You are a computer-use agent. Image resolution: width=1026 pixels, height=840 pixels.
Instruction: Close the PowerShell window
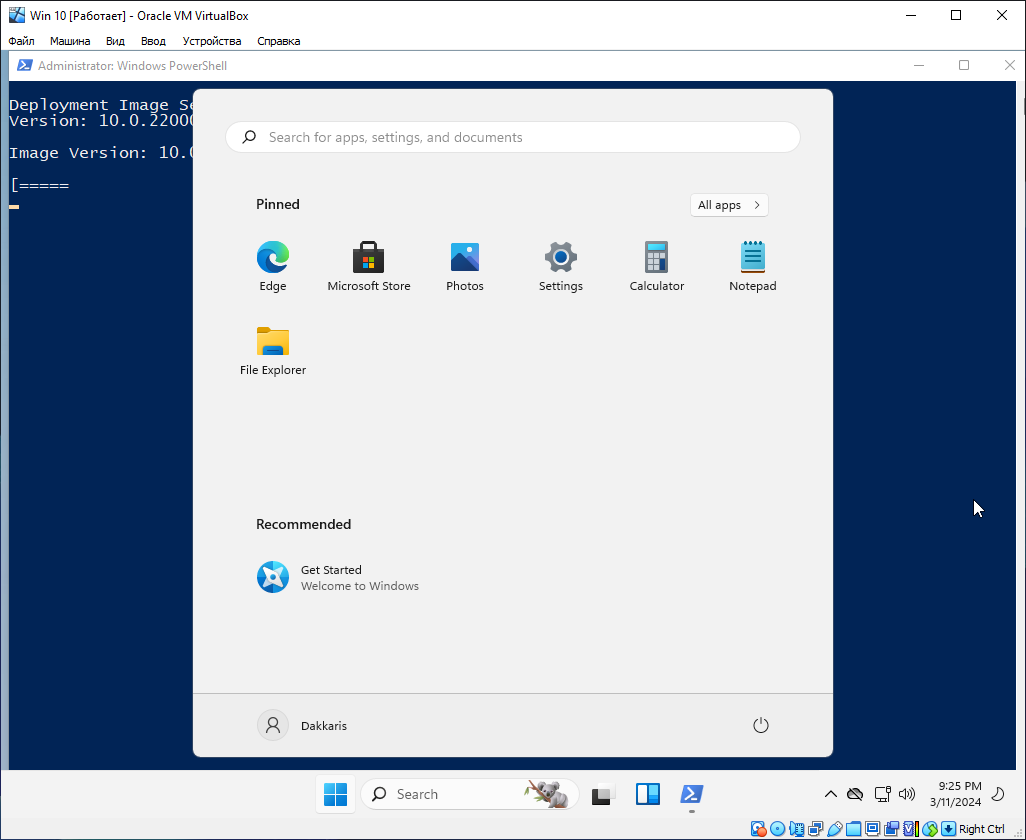click(x=1009, y=65)
